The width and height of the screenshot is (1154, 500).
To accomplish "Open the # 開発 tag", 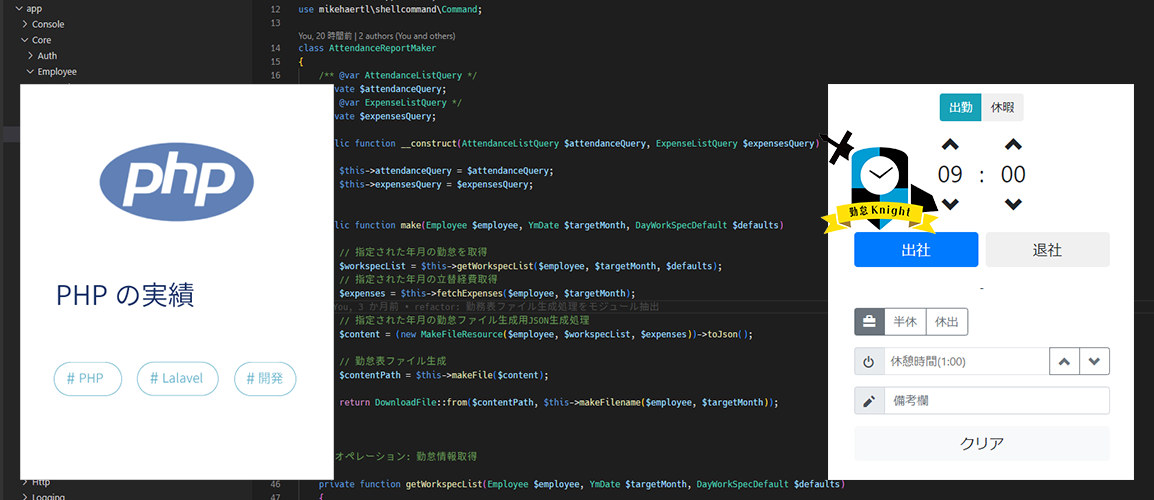I will coord(266,378).
